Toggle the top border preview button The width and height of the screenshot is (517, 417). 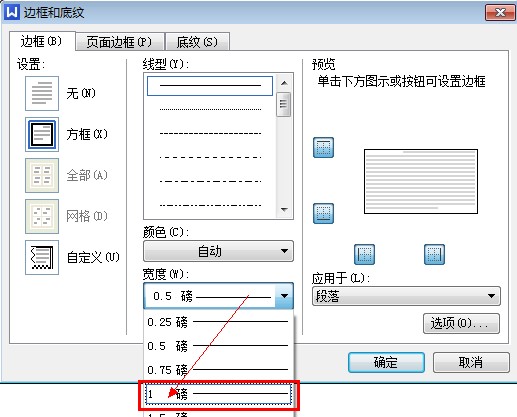(x=323, y=147)
